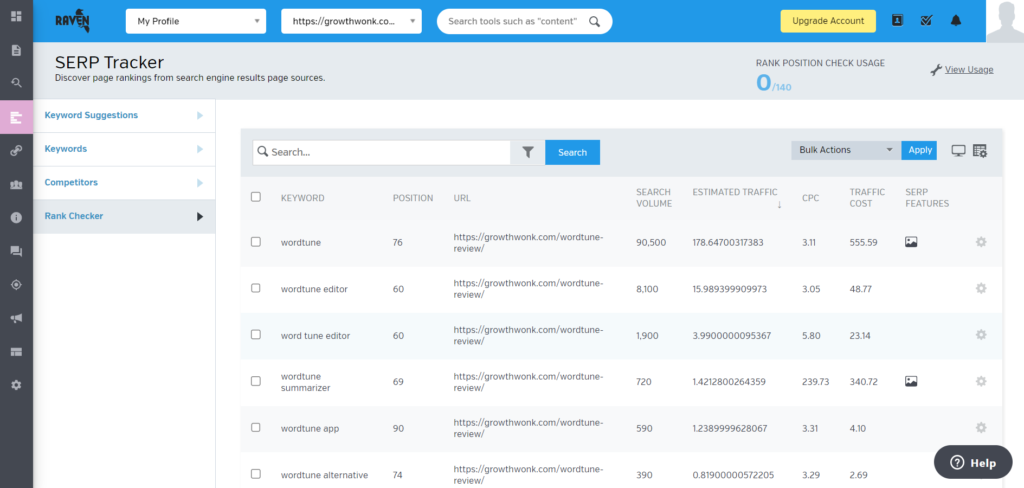Viewport: 1024px width, 488px height.
Task: Click the Apply button
Action: [x=920, y=150]
